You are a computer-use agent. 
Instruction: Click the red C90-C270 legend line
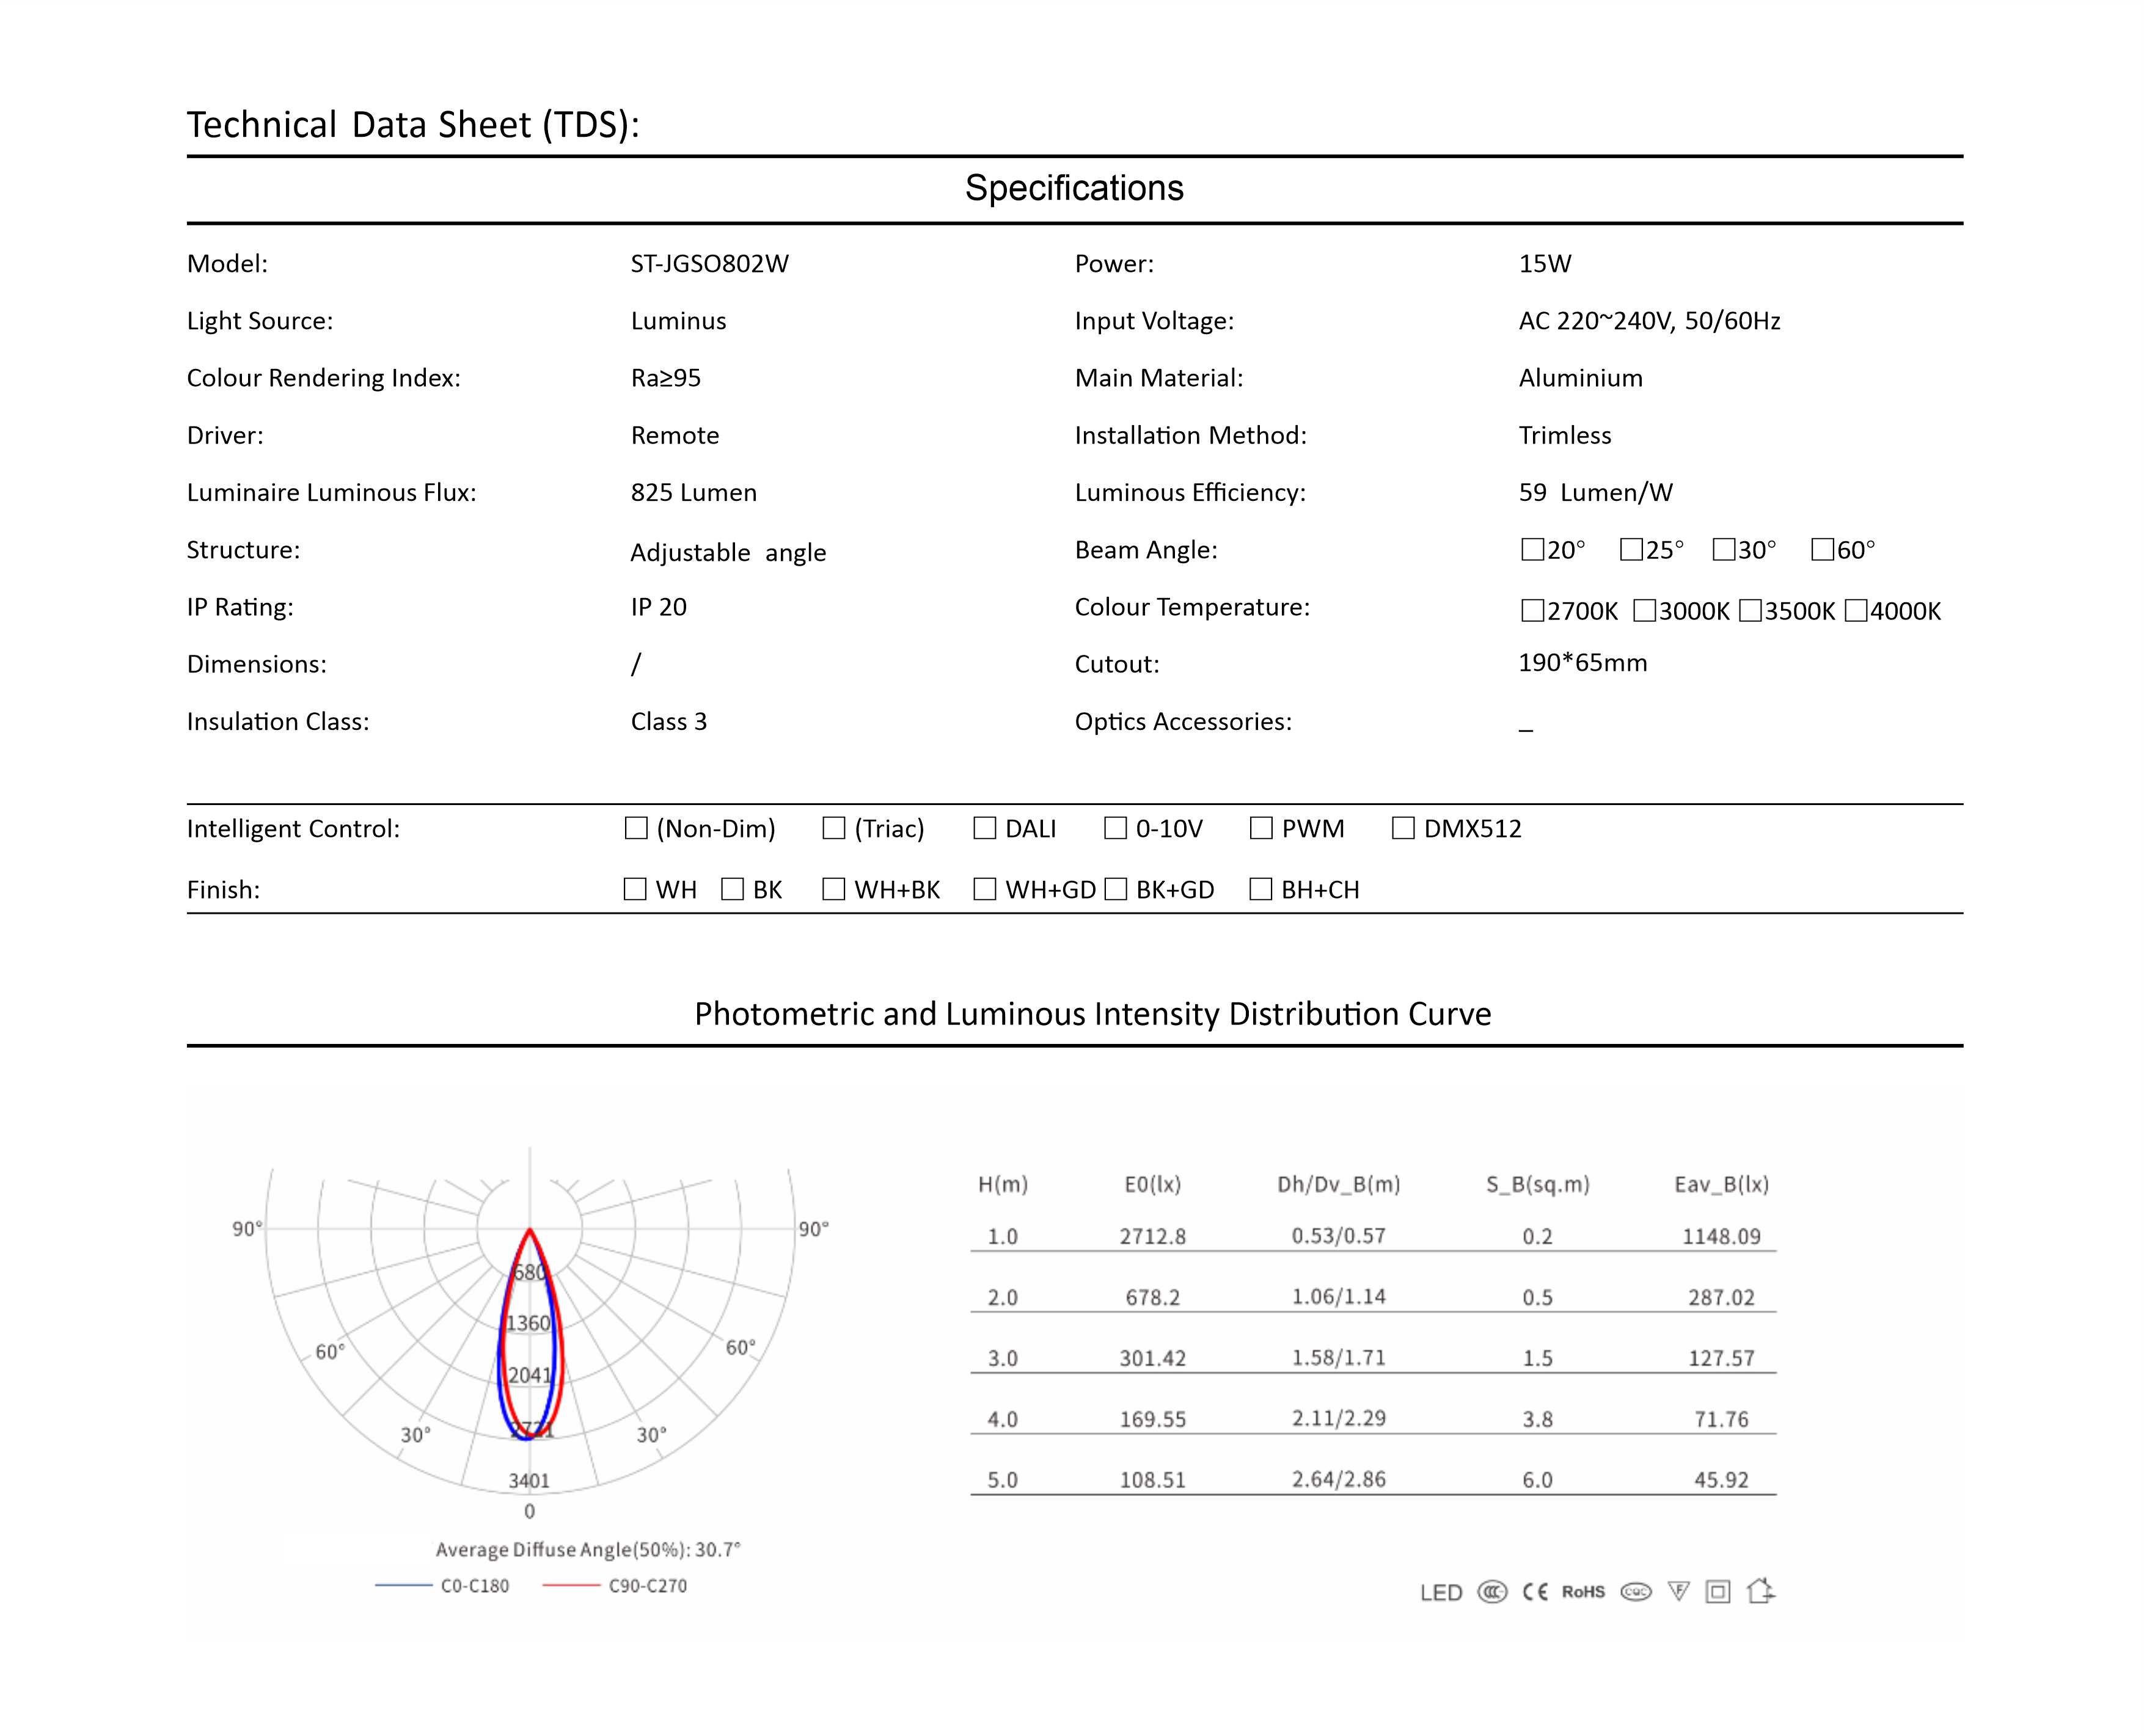click(571, 1585)
